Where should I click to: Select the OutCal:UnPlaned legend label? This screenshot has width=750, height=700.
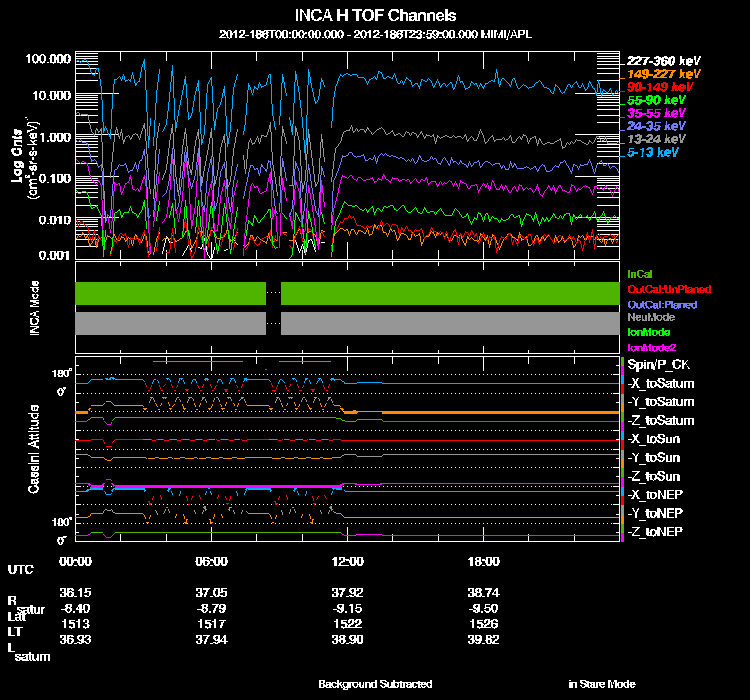(661, 288)
